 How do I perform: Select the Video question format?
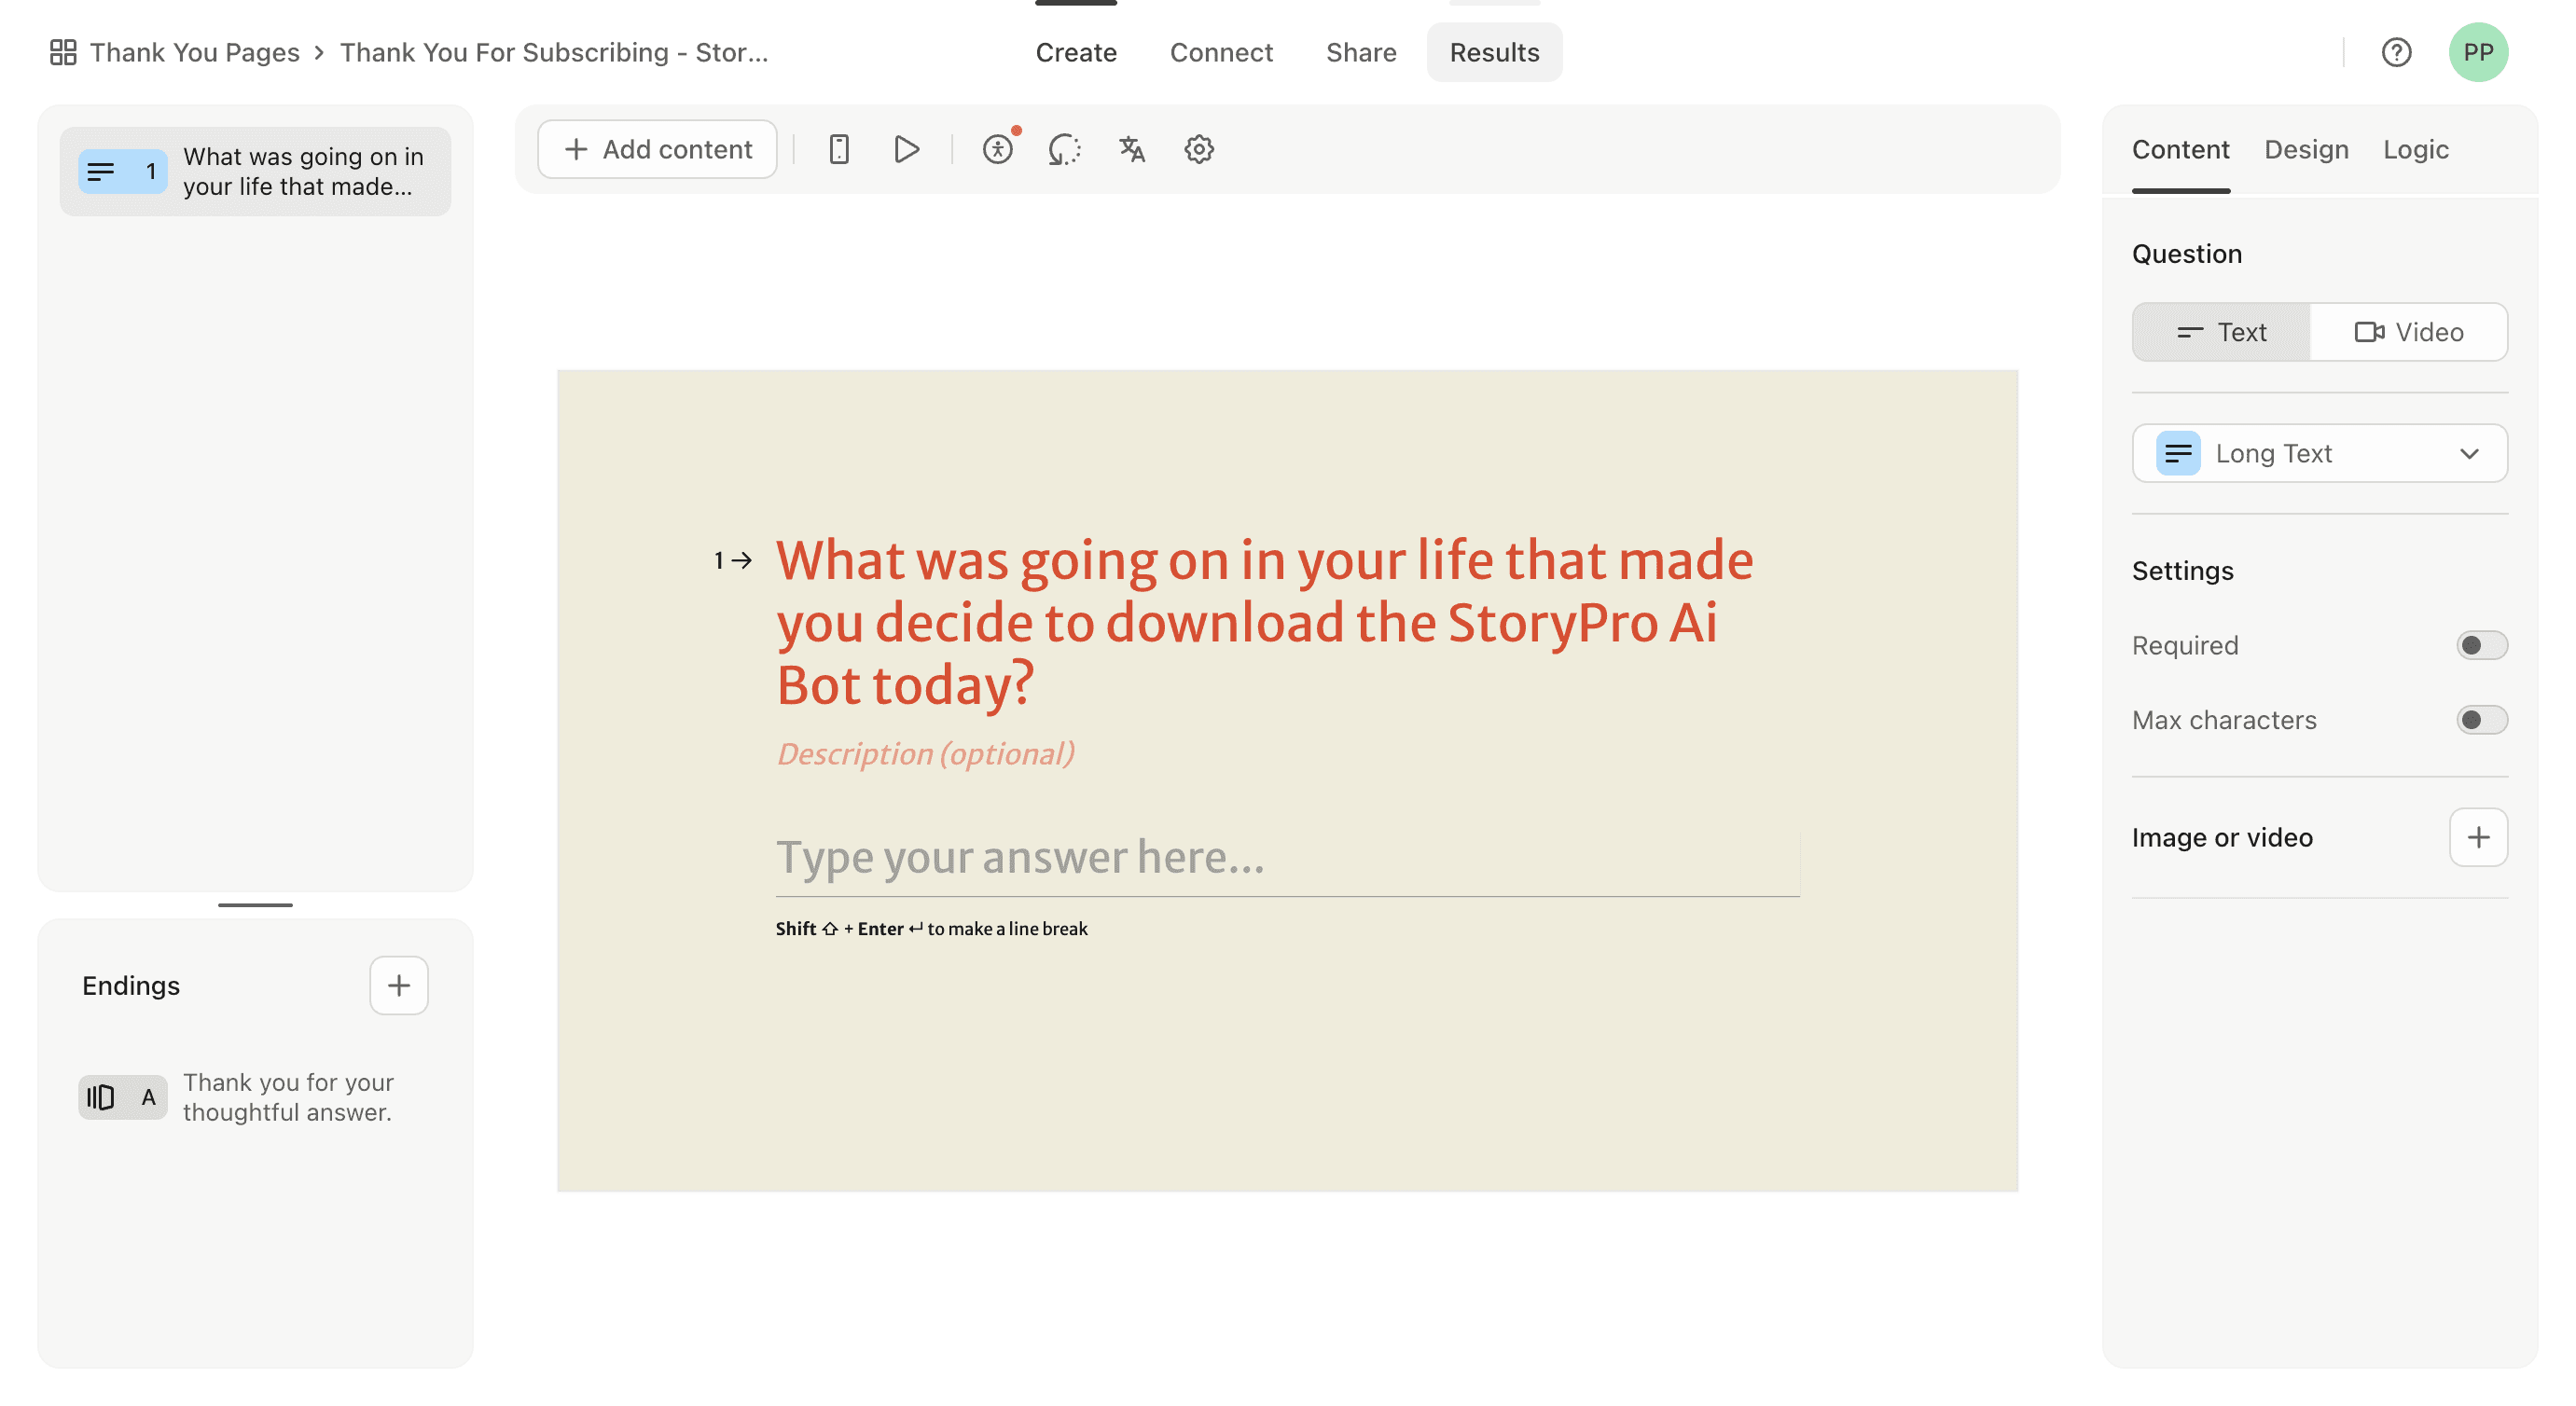pyautogui.click(x=2408, y=332)
